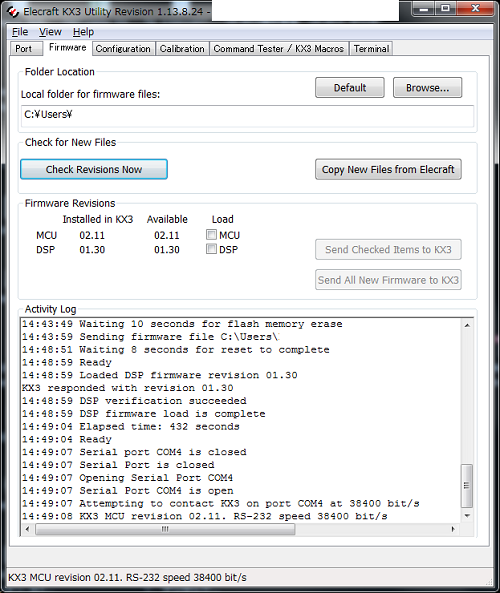Image resolution: width=500 pixels, height=593 pixels.
Task: Switch to the Terminal tab
Action: click(371, 49)
